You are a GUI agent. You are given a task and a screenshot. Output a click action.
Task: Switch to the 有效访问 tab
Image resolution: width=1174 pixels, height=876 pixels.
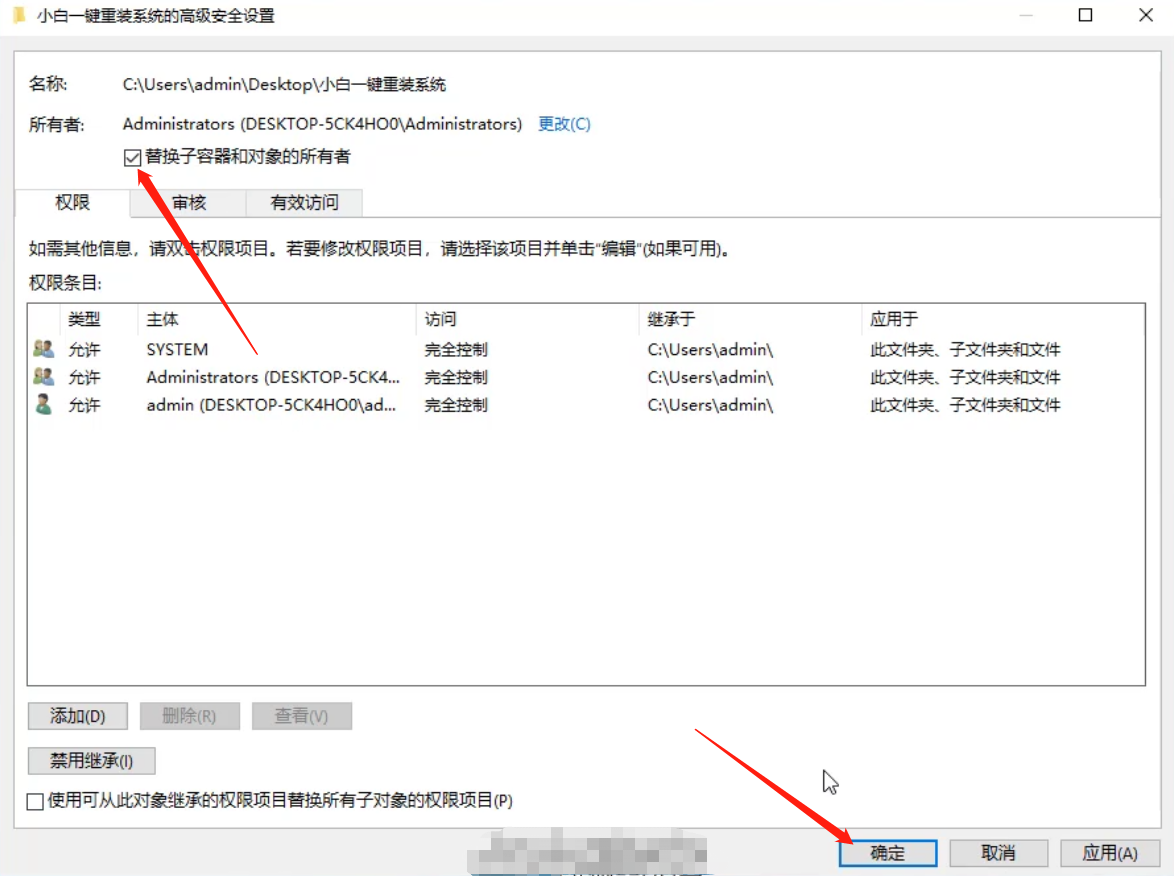click(x=304, y=203)
